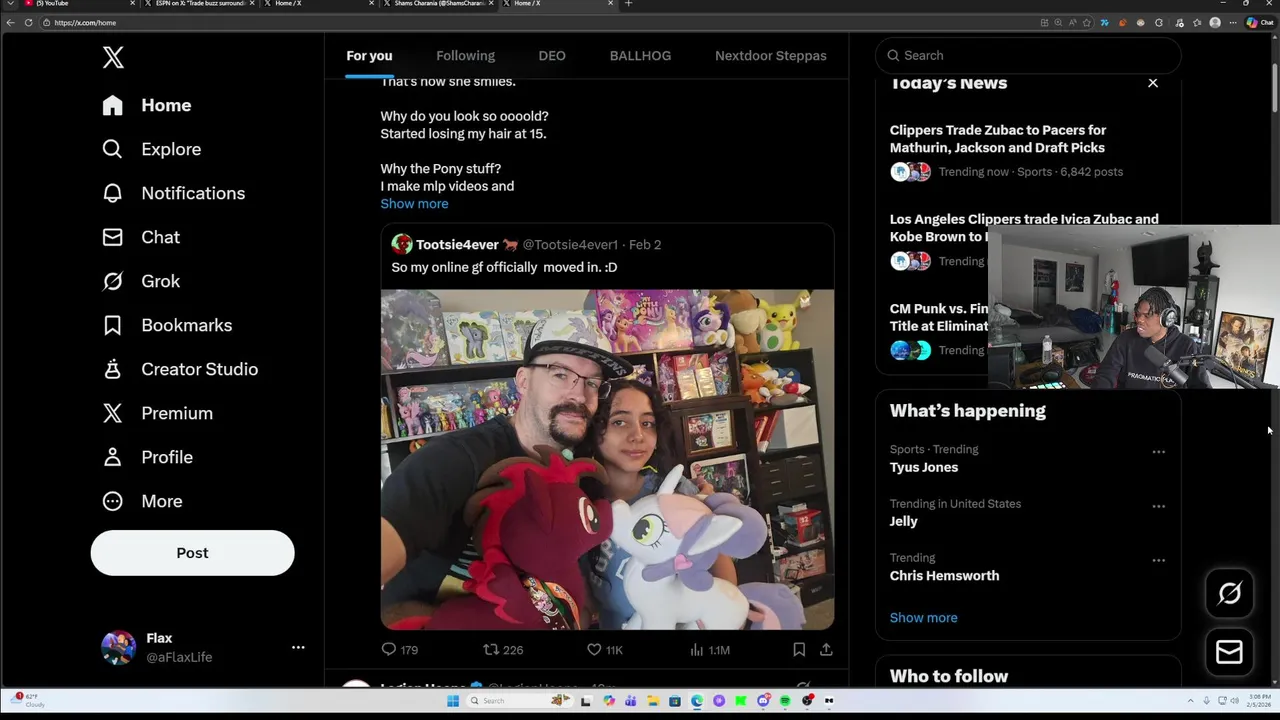1280x720 pixels.
Task: Open Chat in the left sidebar
Action: [141, 237]
